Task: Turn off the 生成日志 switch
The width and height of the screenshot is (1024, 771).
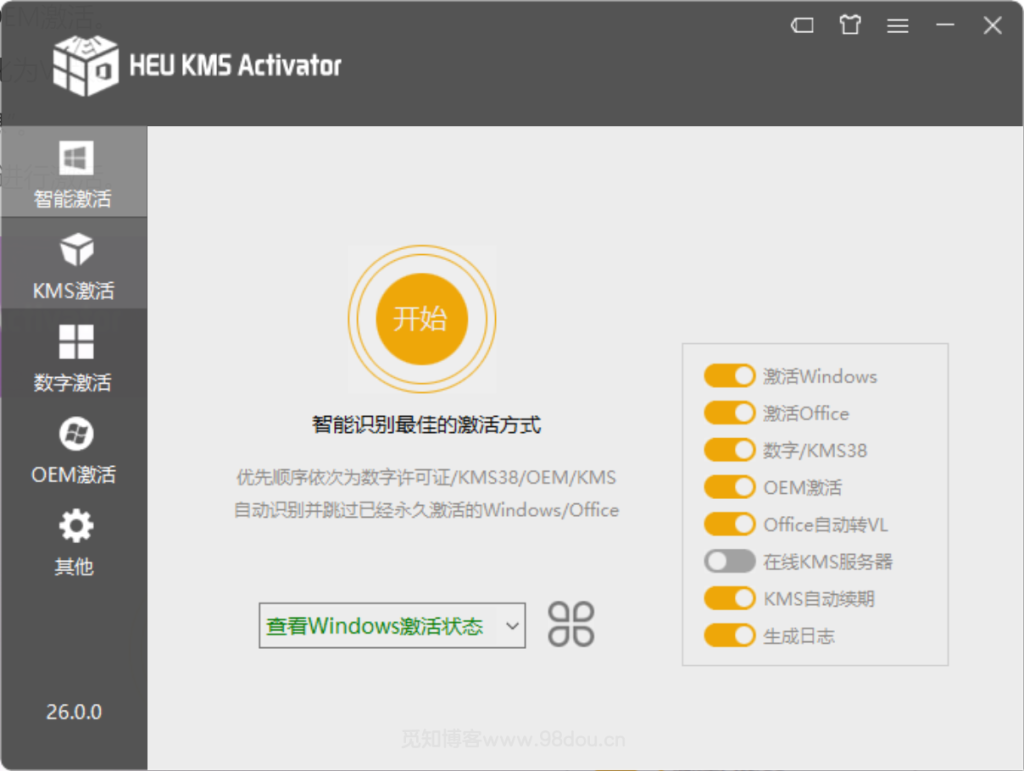Action: [729, 635]
